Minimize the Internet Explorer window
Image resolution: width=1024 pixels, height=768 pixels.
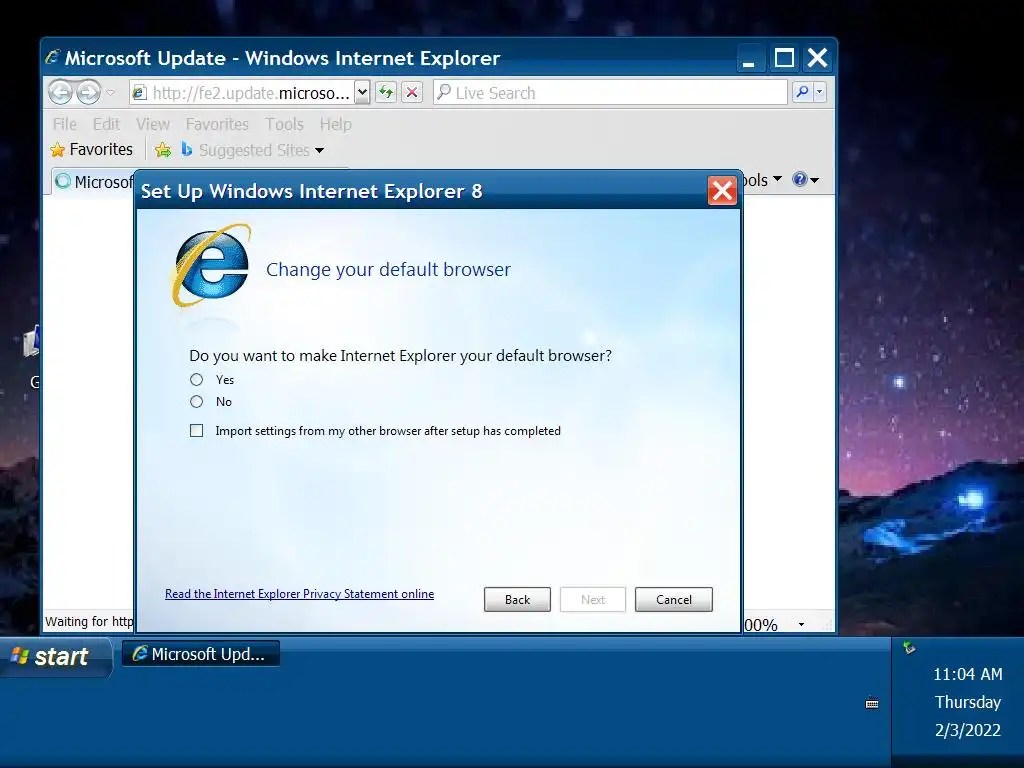tap(749, 59)
